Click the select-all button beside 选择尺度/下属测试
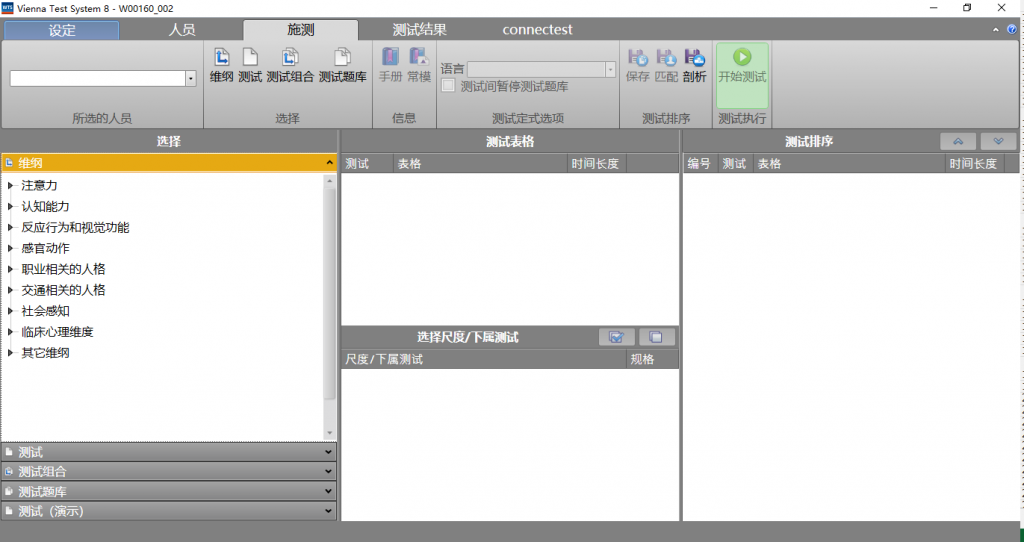 coord(617,337)
